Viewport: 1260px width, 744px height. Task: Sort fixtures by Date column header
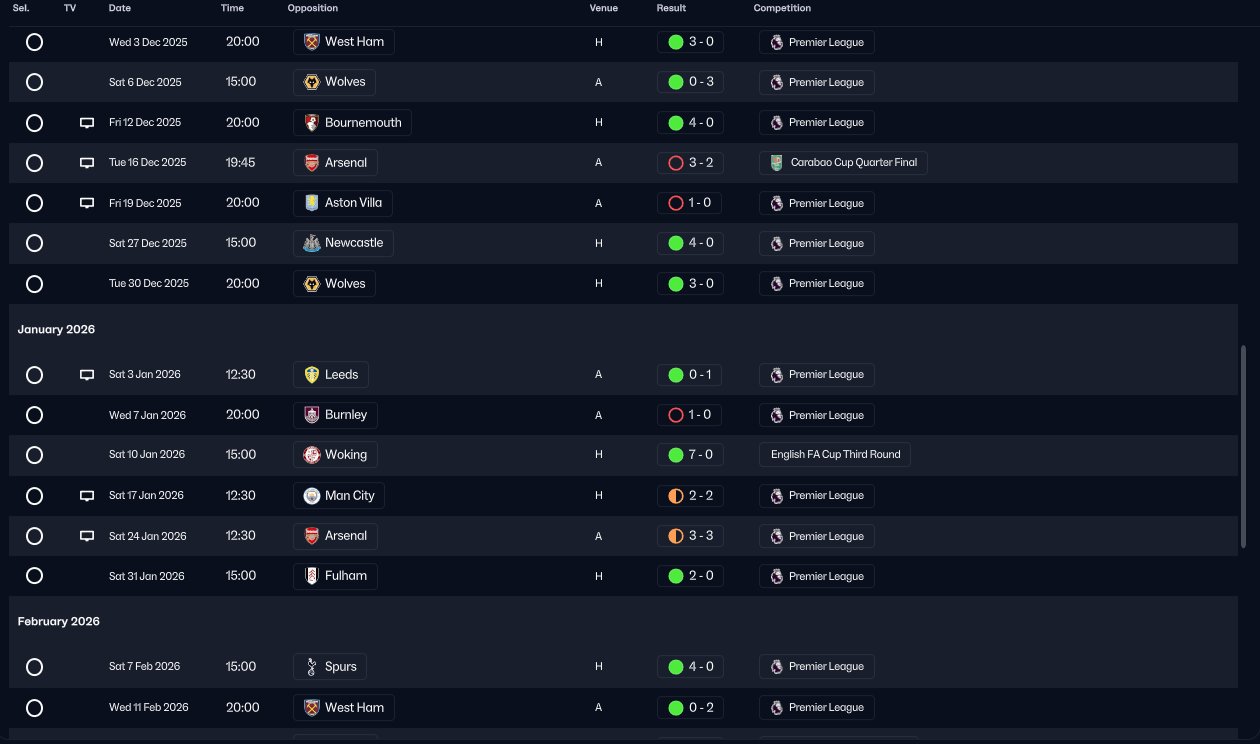tap(120, 8)
